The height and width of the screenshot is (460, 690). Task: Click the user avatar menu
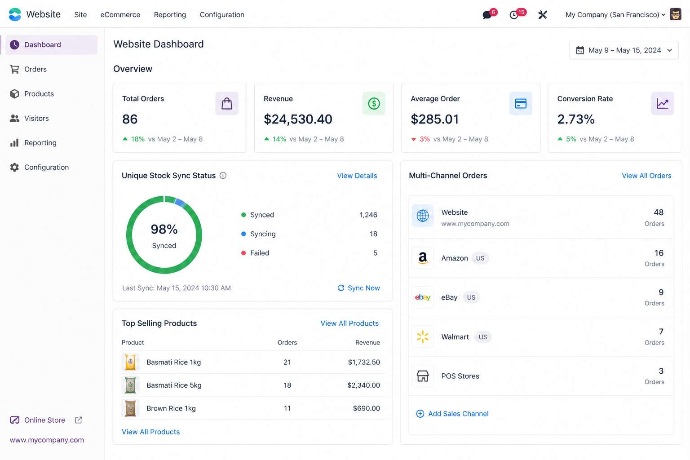pos(675,15)
